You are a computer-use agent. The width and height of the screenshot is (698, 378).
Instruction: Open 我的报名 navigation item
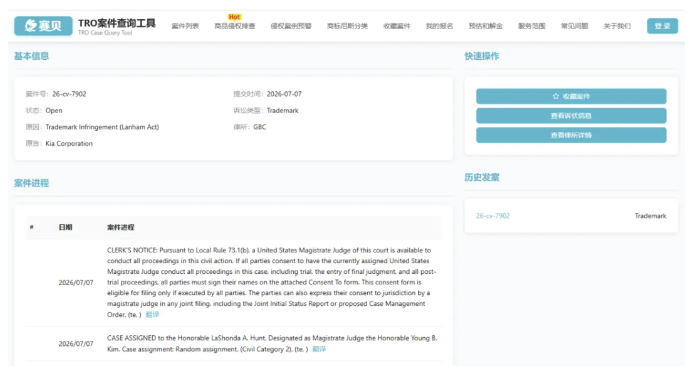click(439, 26)
